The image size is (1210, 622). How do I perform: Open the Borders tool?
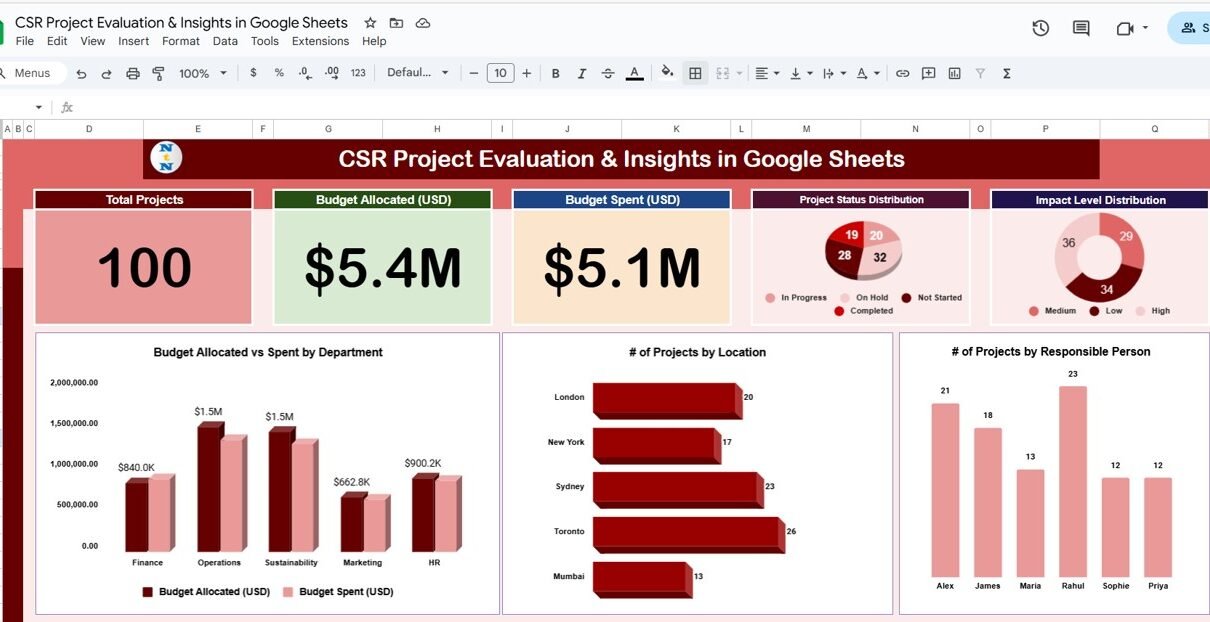(695, 73)
